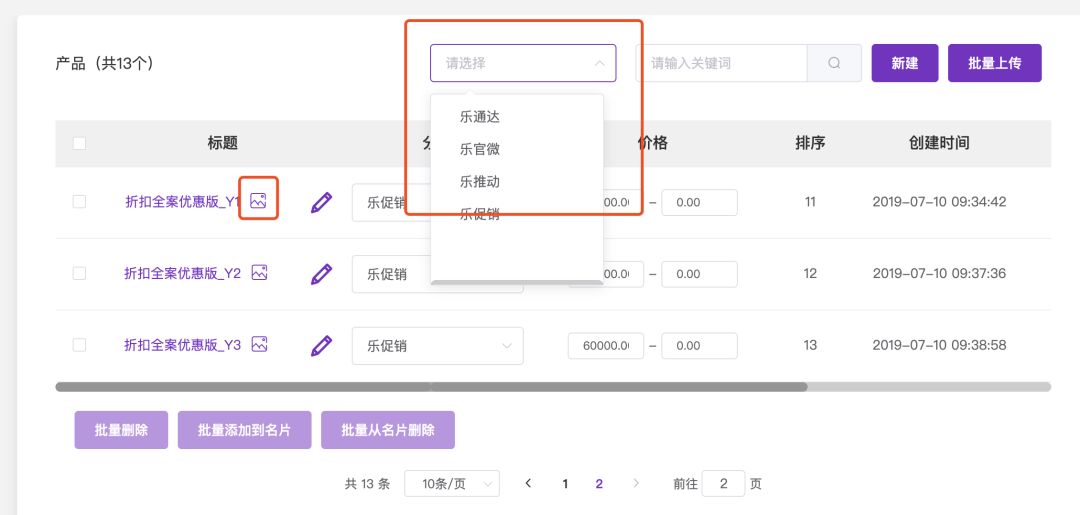Click the 新建 button
This screenshot has height=515, width=1080.
click(x=904, y=63)
